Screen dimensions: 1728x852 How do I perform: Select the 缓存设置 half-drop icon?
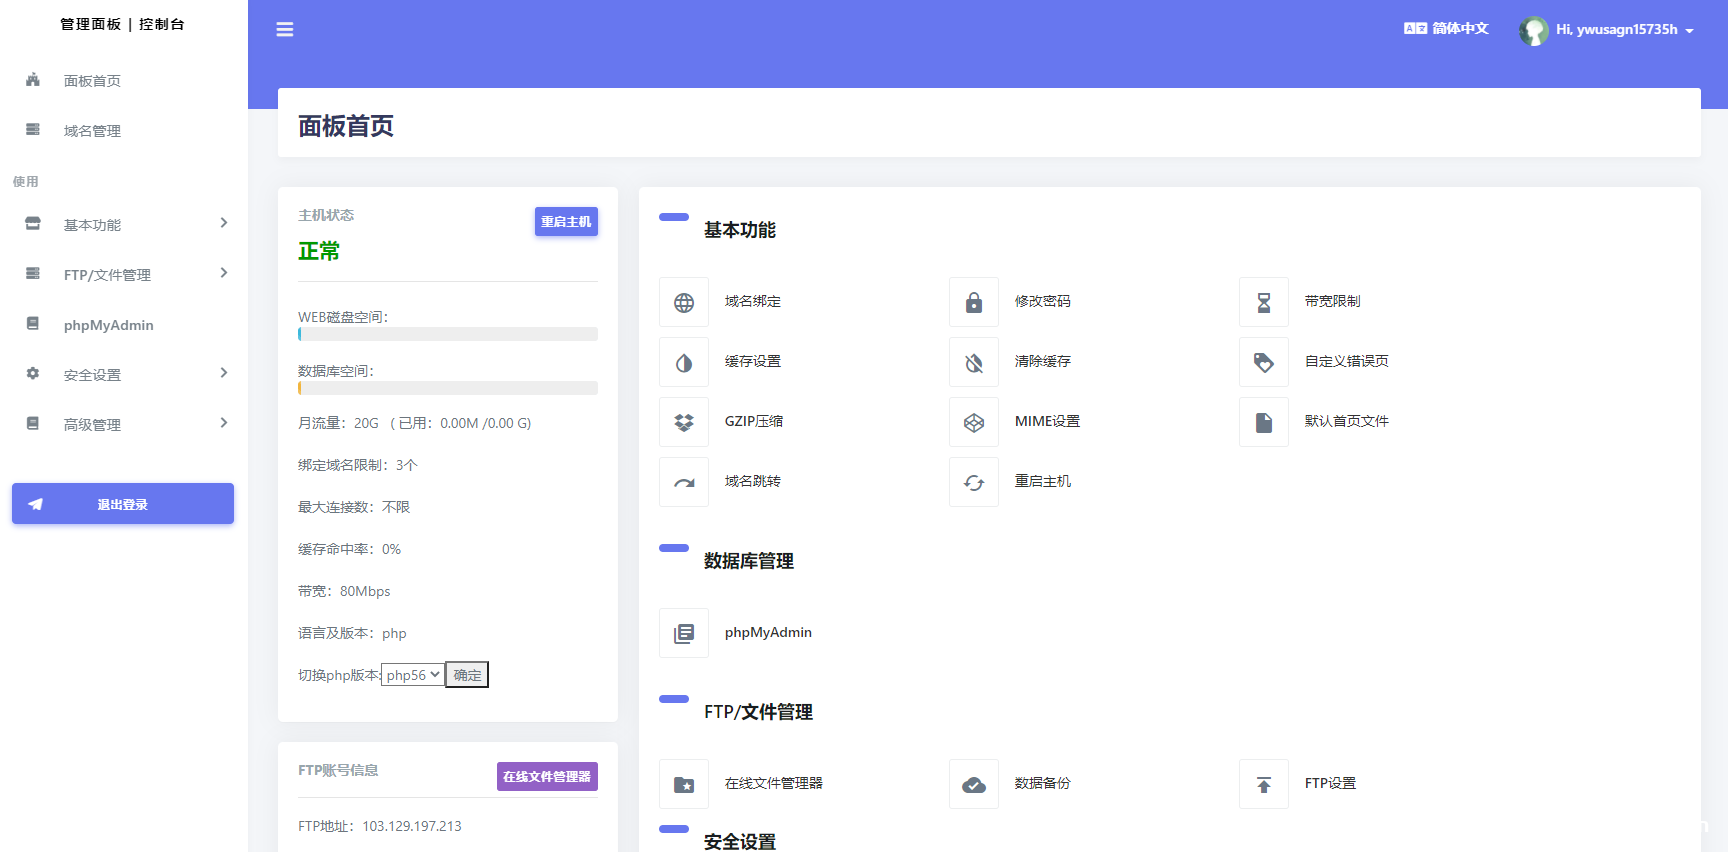pyautogui.click(x=684, y=362)
